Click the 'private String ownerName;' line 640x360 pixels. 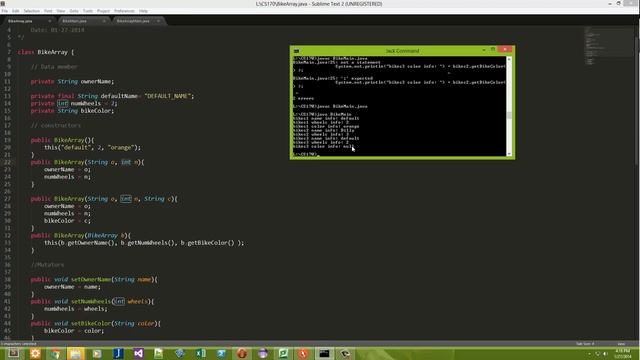click(x=72, y=82)
